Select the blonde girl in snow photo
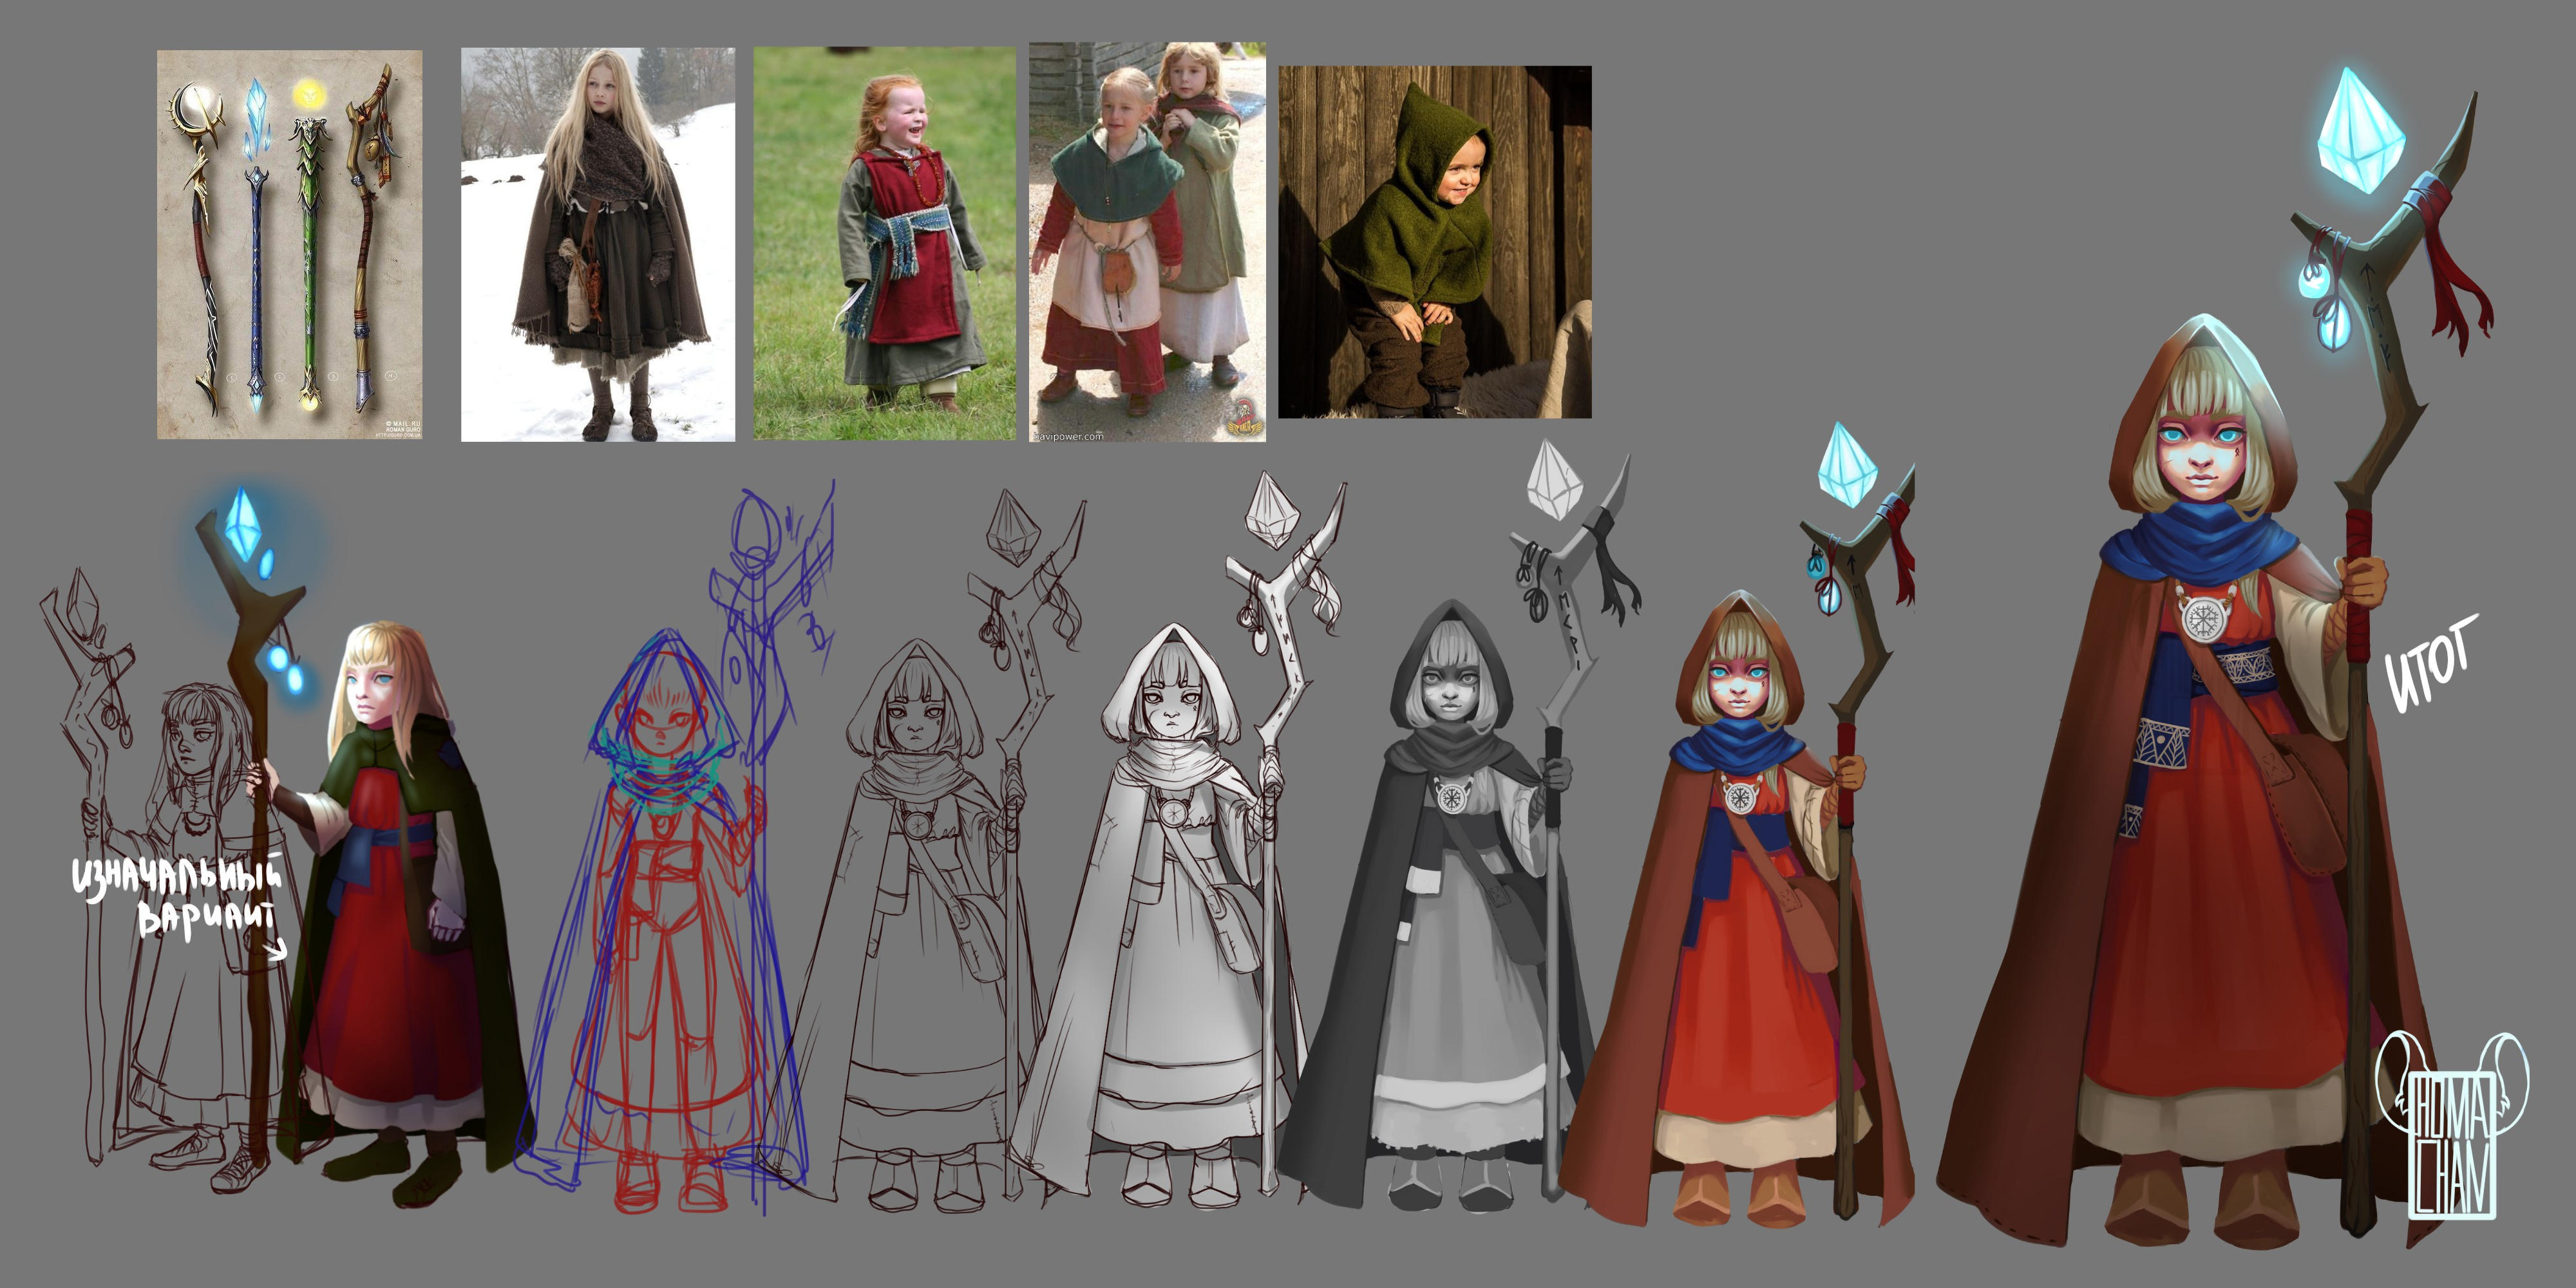 [x=597, y=244]
